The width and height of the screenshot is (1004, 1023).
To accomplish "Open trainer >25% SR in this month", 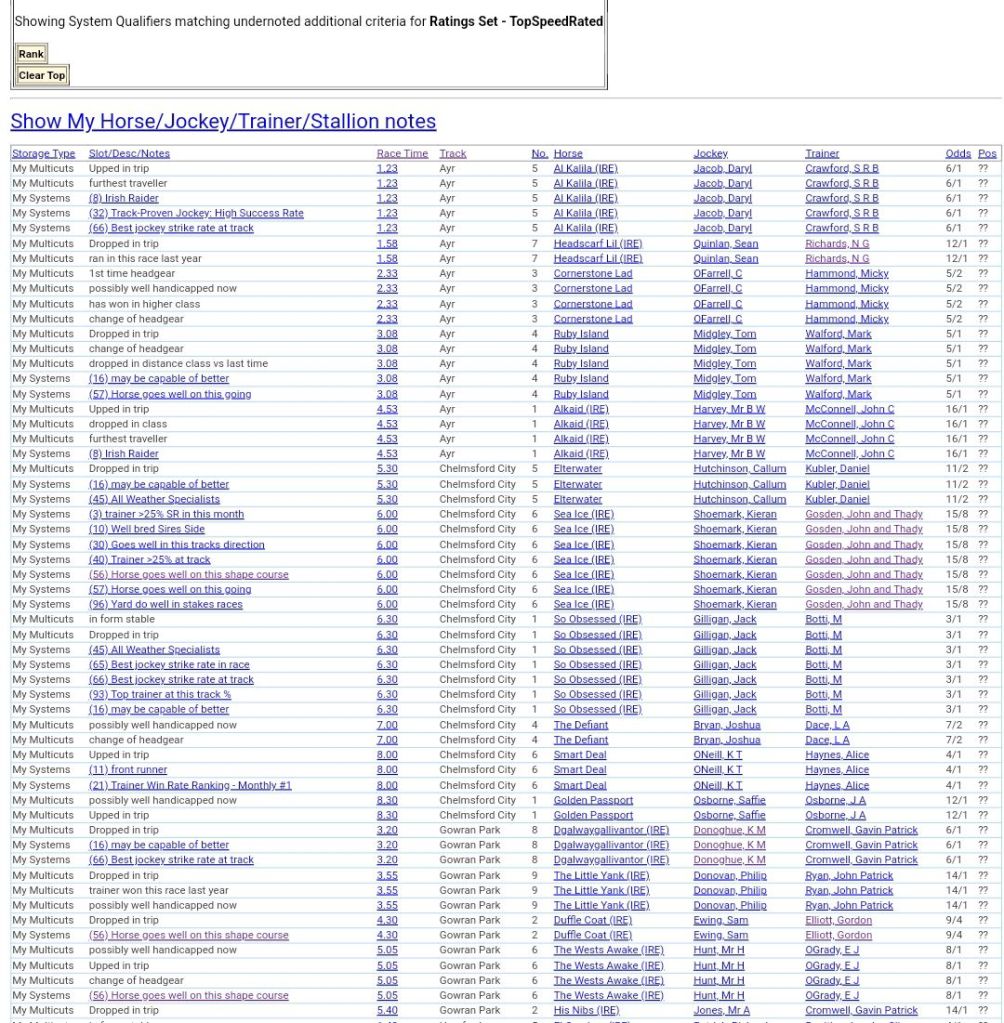I will [x=166, y=514].
